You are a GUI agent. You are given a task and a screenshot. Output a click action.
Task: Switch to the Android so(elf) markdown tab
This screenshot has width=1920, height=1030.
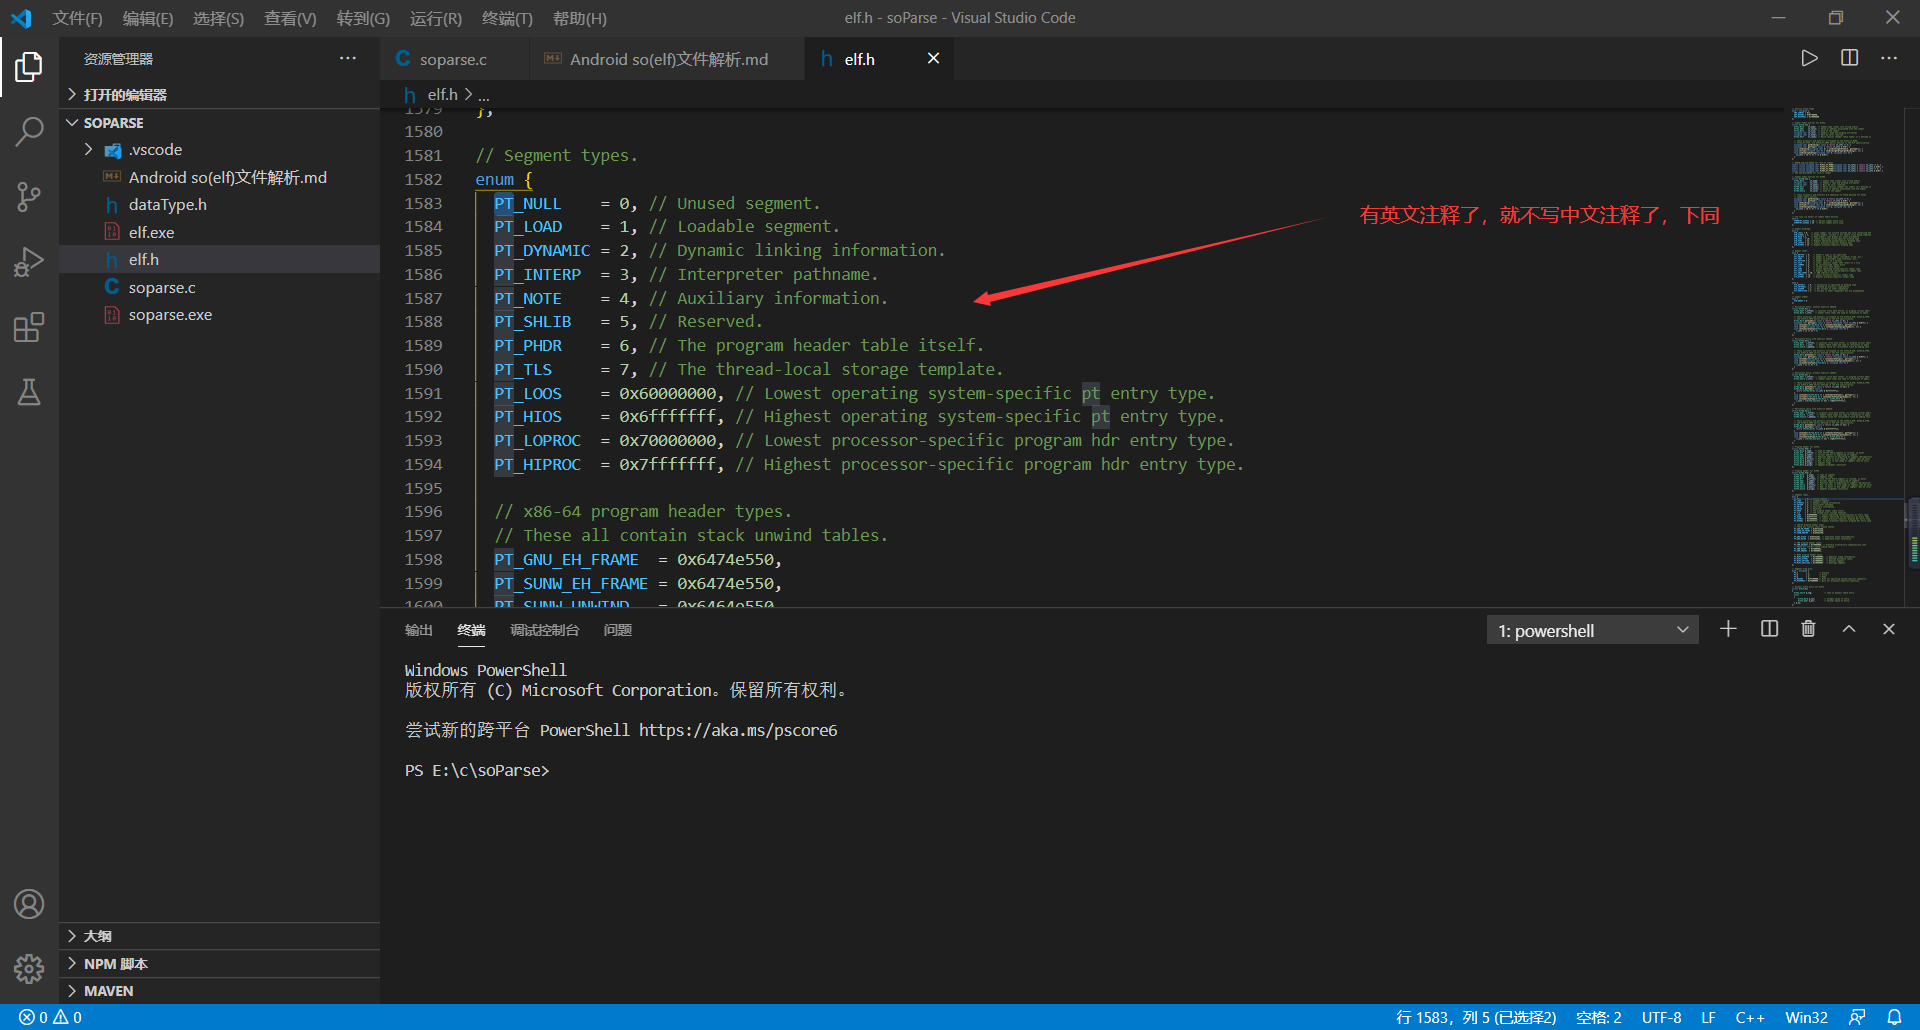coord(668,59)
